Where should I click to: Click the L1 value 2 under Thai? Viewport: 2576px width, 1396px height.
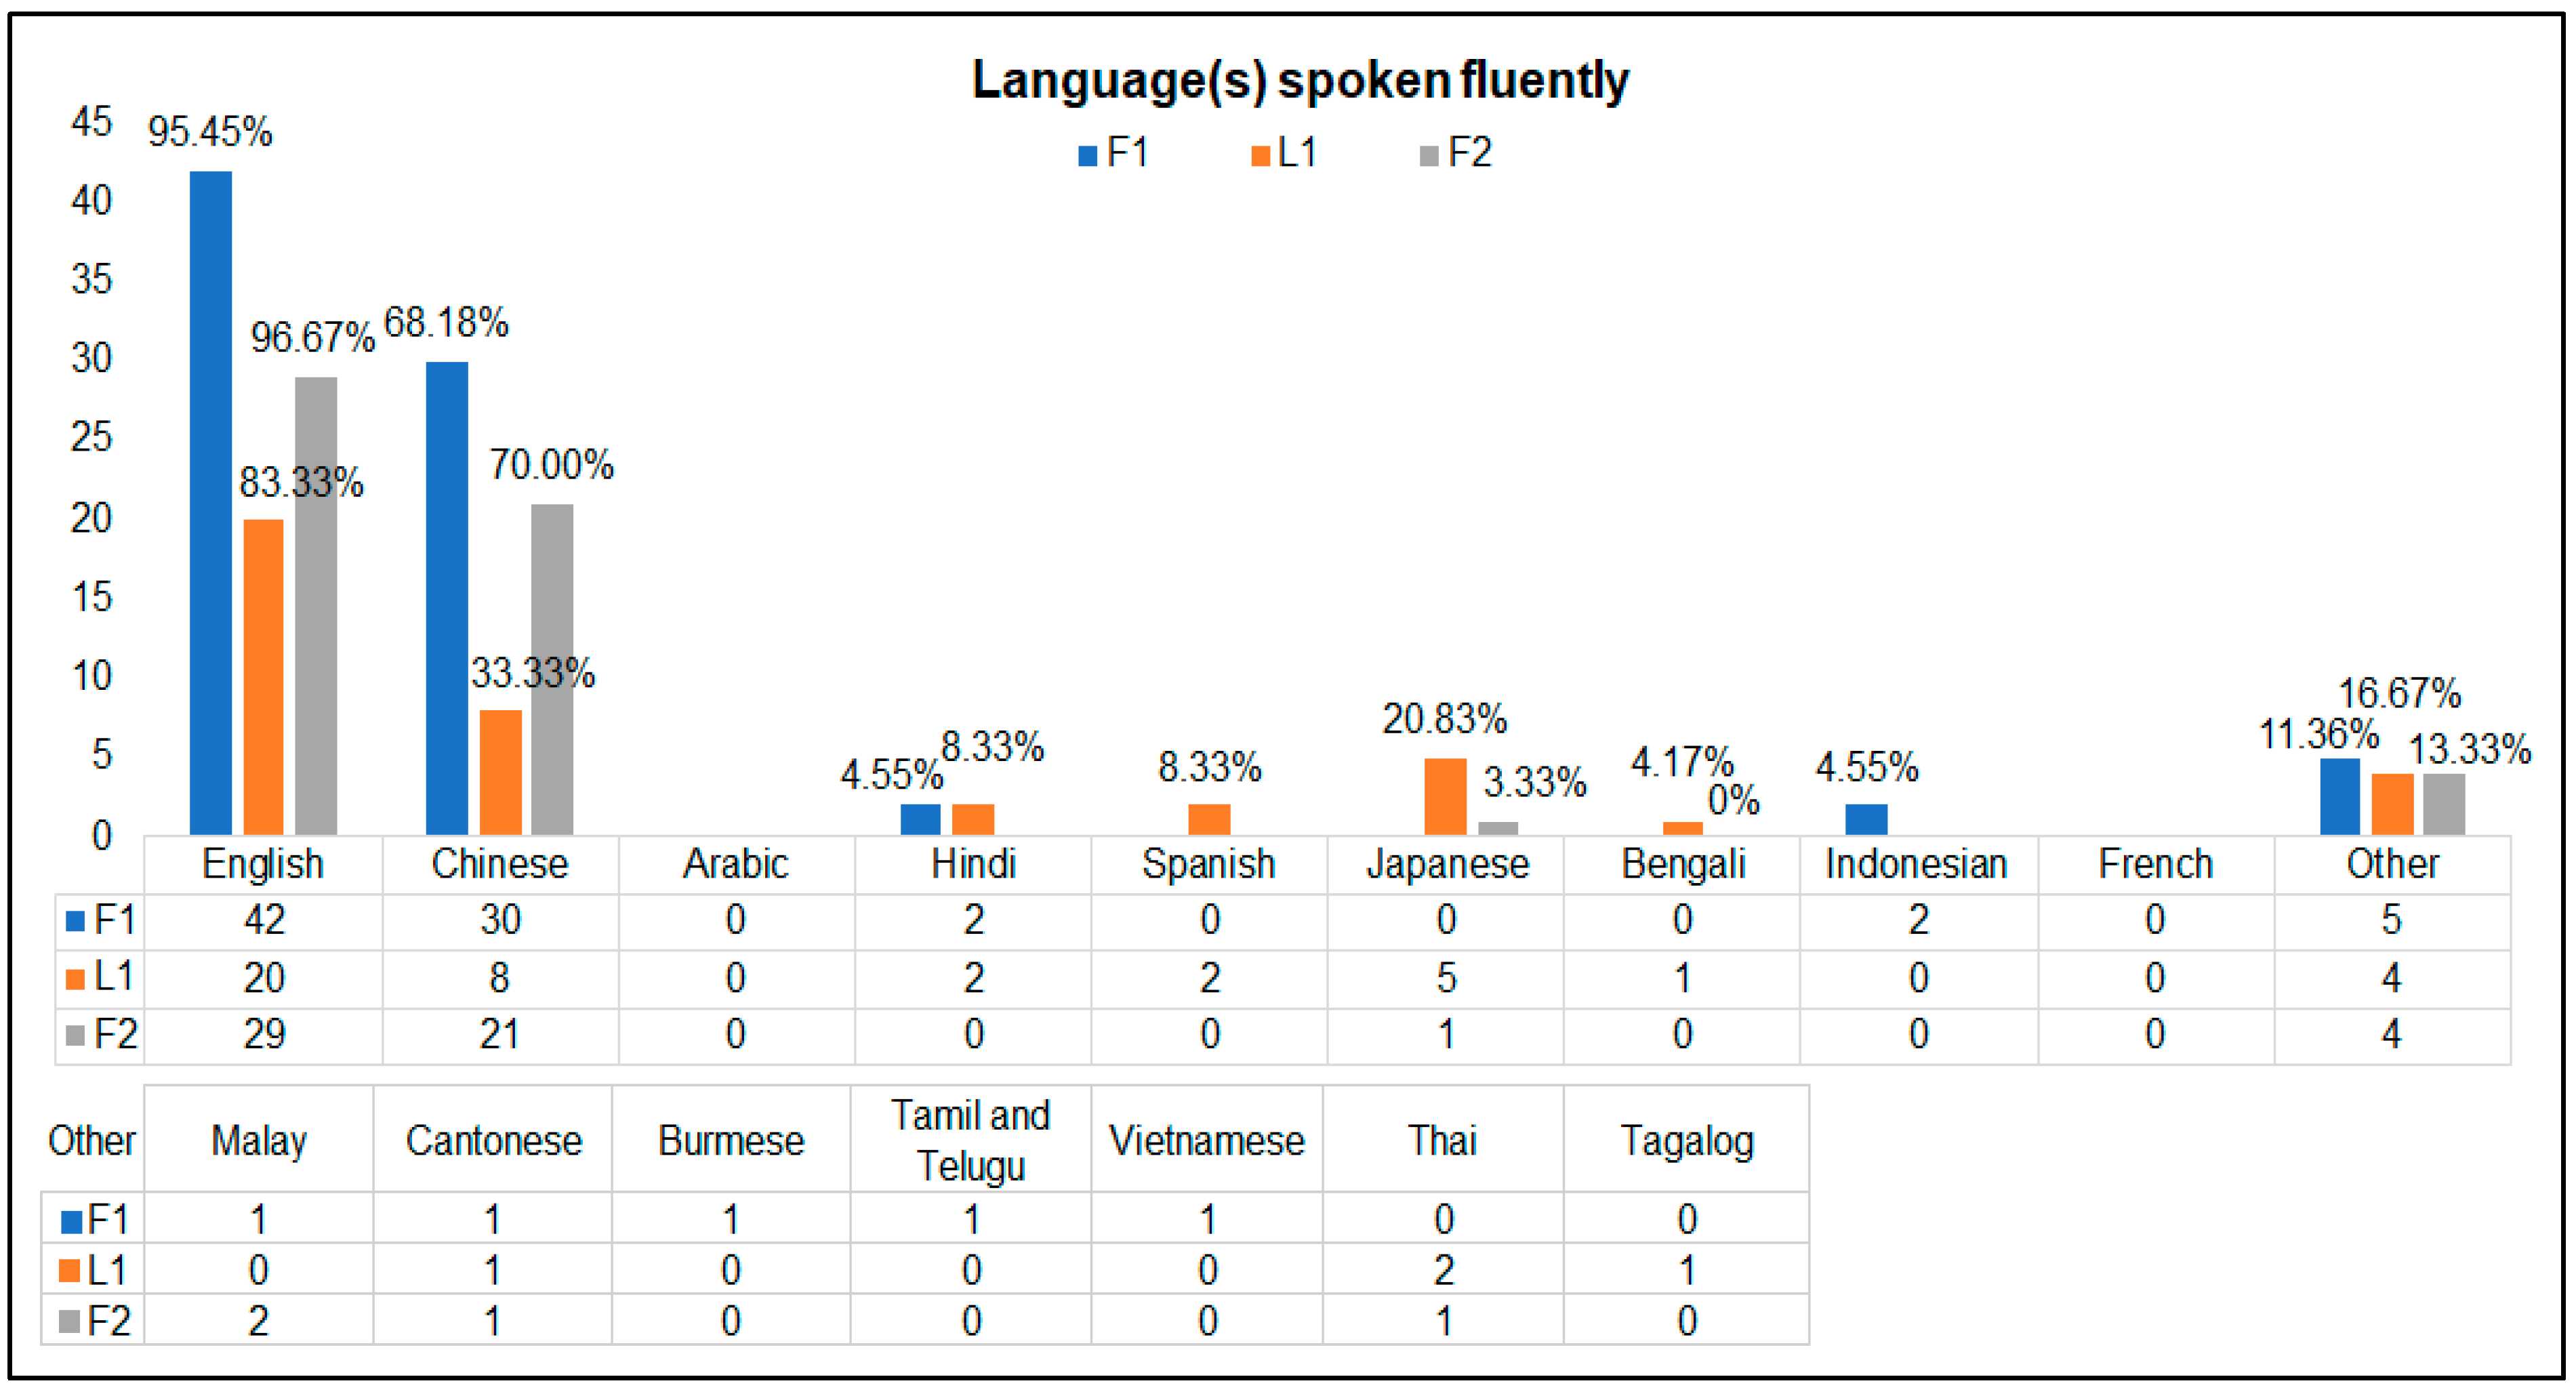coord(1443,1270)
